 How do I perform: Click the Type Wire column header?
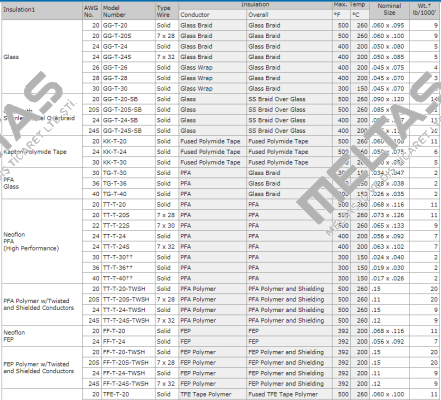point(164,11)
